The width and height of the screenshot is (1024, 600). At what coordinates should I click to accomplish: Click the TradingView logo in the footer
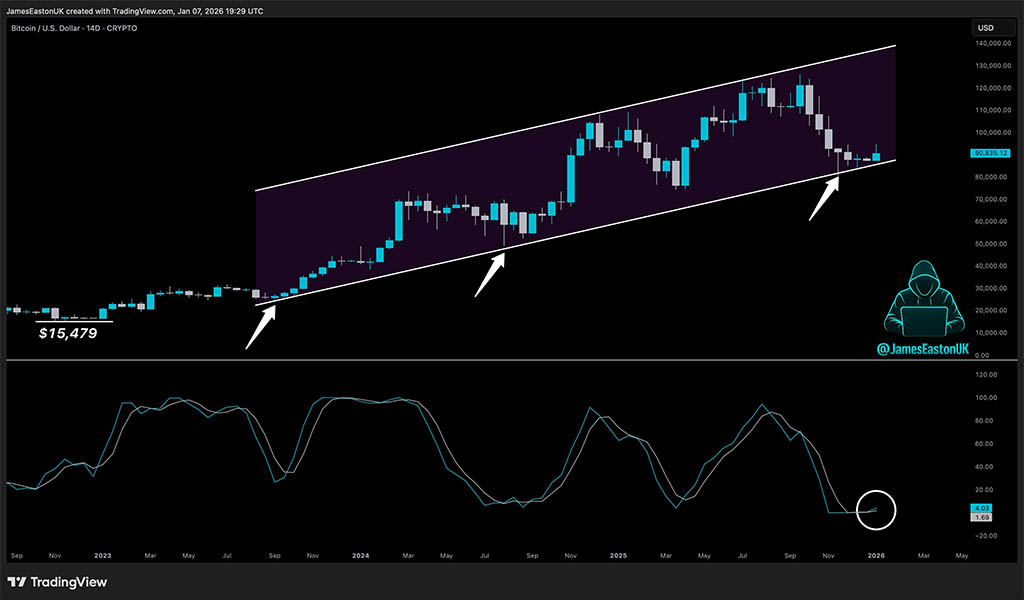click(57, 582)
